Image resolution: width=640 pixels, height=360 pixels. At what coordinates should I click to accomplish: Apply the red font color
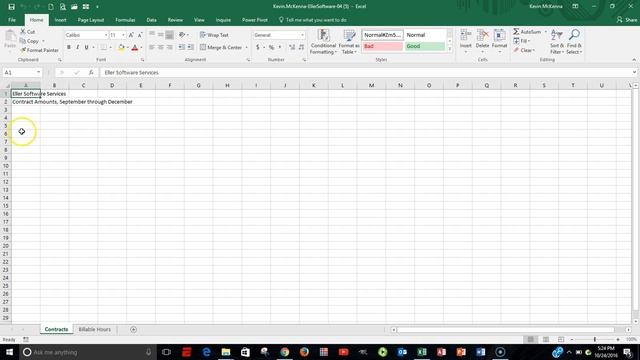pos(135,48)
